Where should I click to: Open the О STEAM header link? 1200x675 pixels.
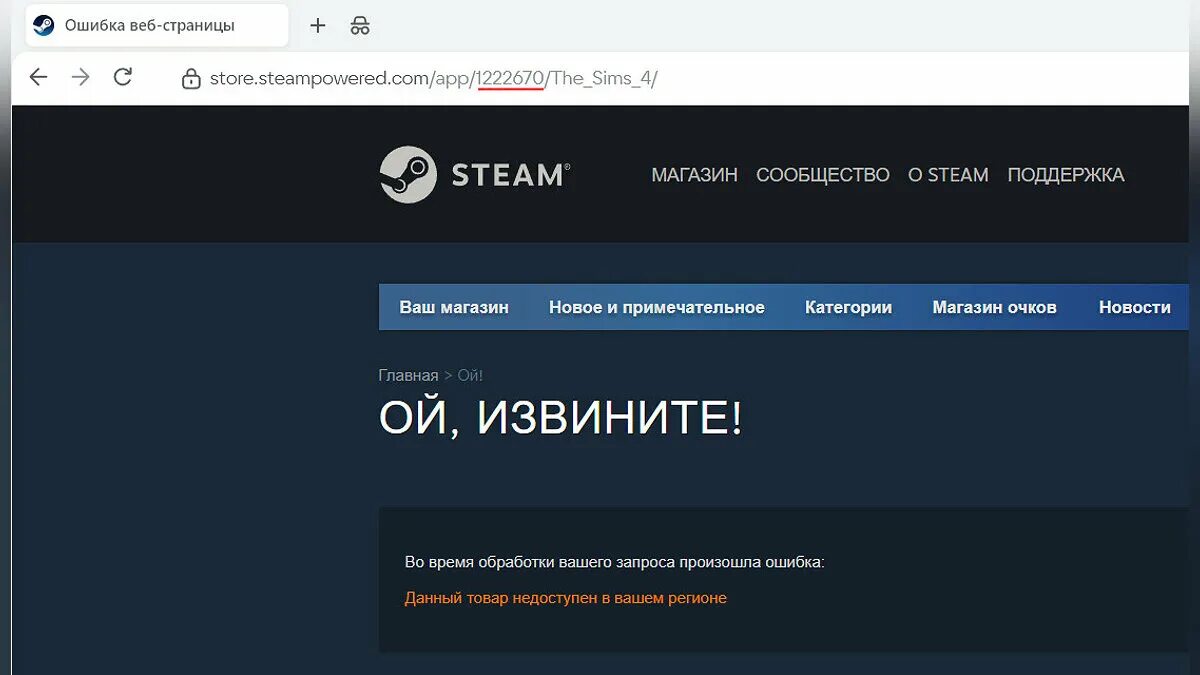coord(948,175)
